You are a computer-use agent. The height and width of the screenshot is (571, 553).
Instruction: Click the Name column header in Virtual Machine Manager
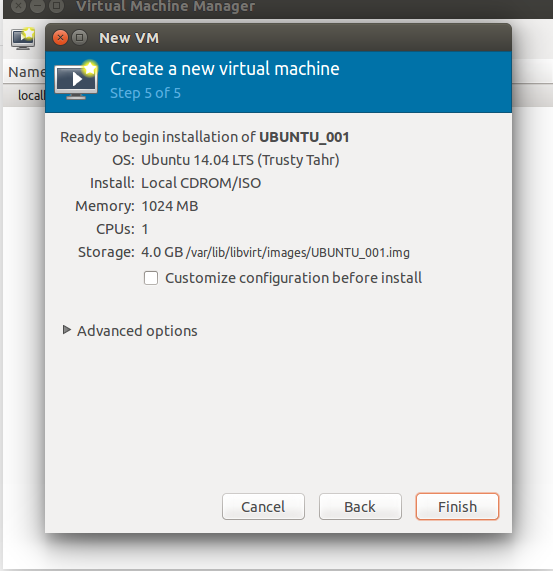(x=26, y=72)
